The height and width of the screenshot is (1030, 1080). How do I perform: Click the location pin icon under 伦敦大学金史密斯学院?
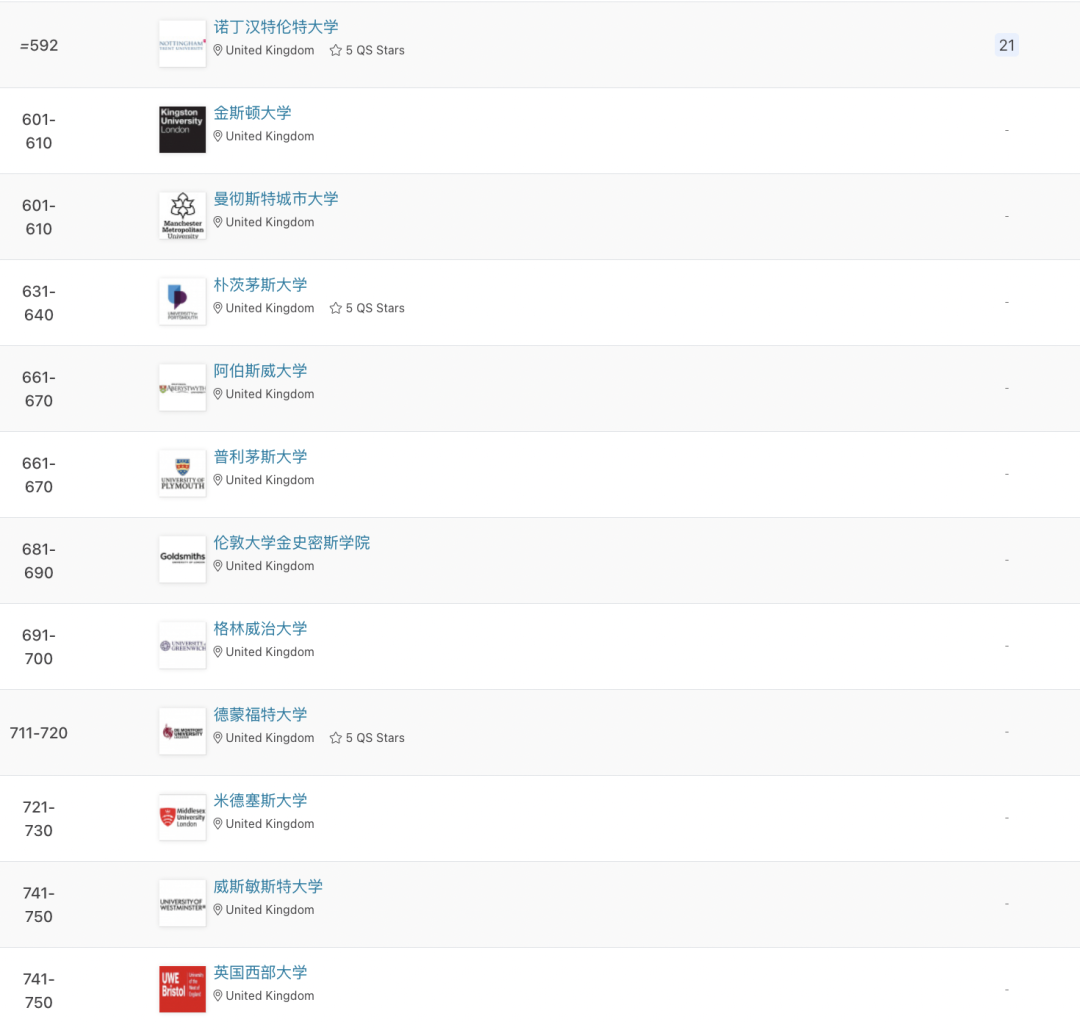pyautogui.click(x=218, y=566)
